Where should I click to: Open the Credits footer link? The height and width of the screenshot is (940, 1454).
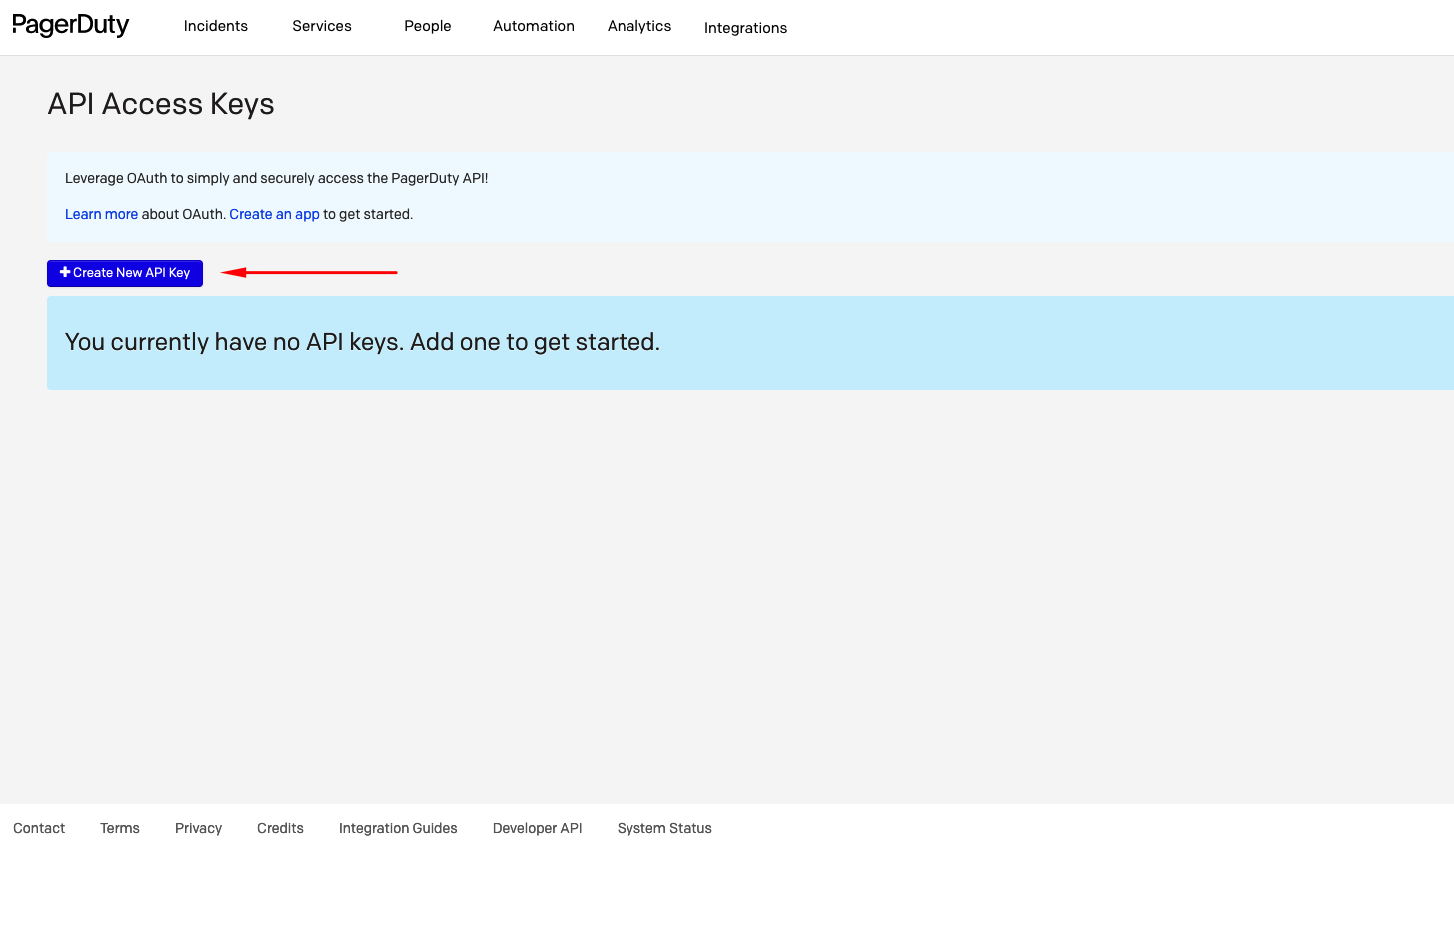[x=280, y=828]
